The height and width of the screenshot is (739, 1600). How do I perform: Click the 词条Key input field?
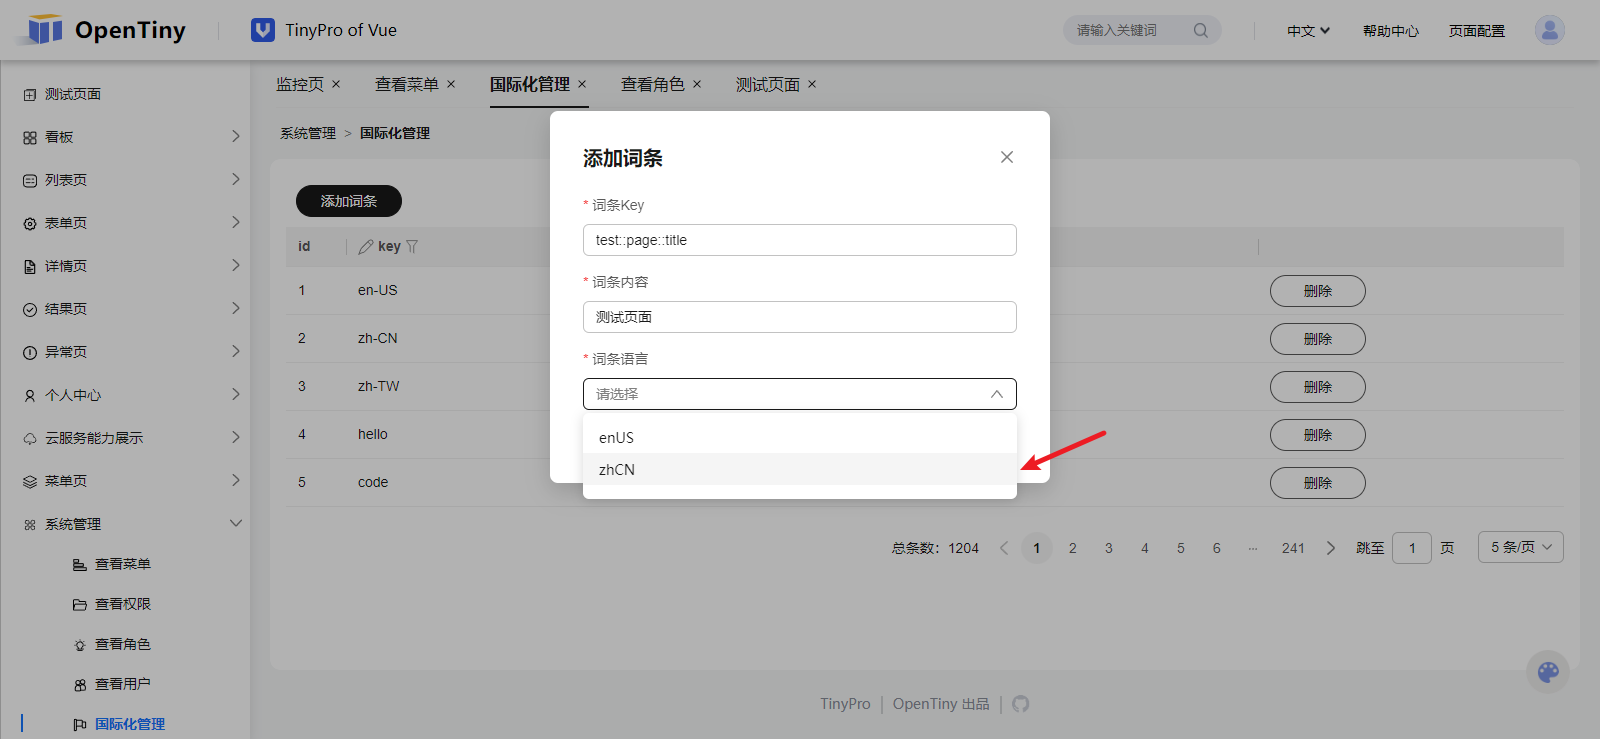(x=800, y=240)
